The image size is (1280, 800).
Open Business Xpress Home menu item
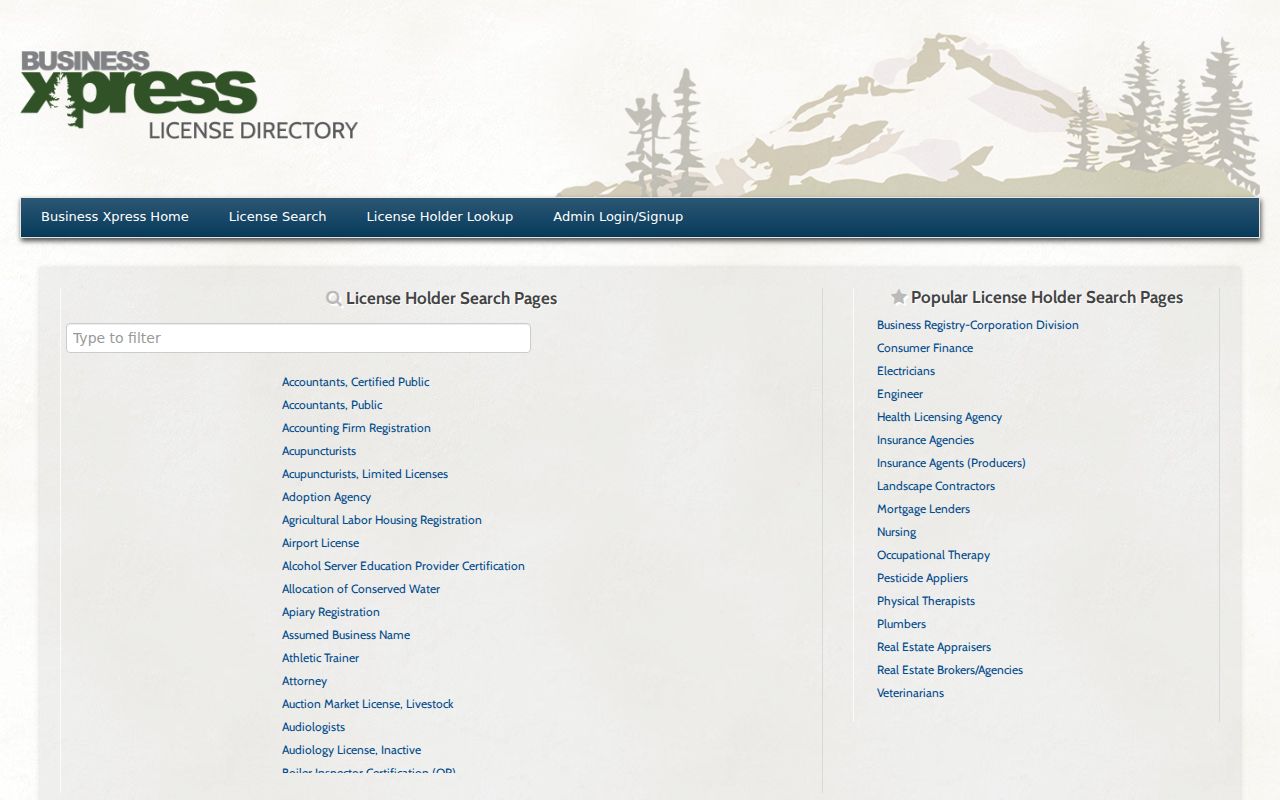[115, 217]
